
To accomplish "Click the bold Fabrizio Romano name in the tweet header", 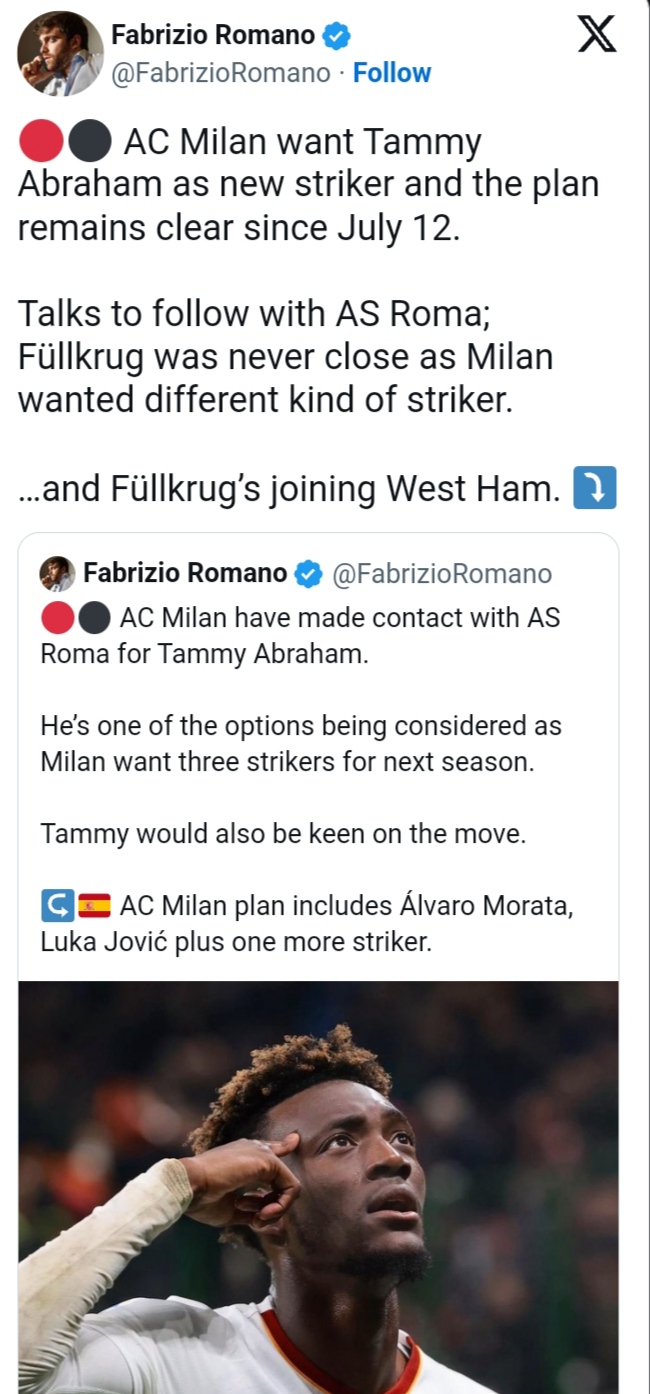I will [x=211, y=37].
